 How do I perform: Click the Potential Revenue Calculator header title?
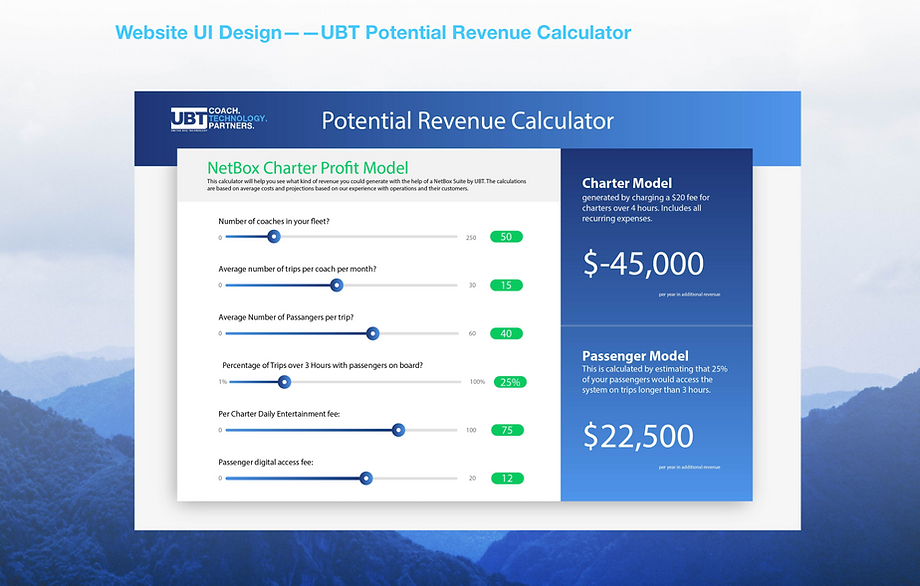(x=468, y=121)
